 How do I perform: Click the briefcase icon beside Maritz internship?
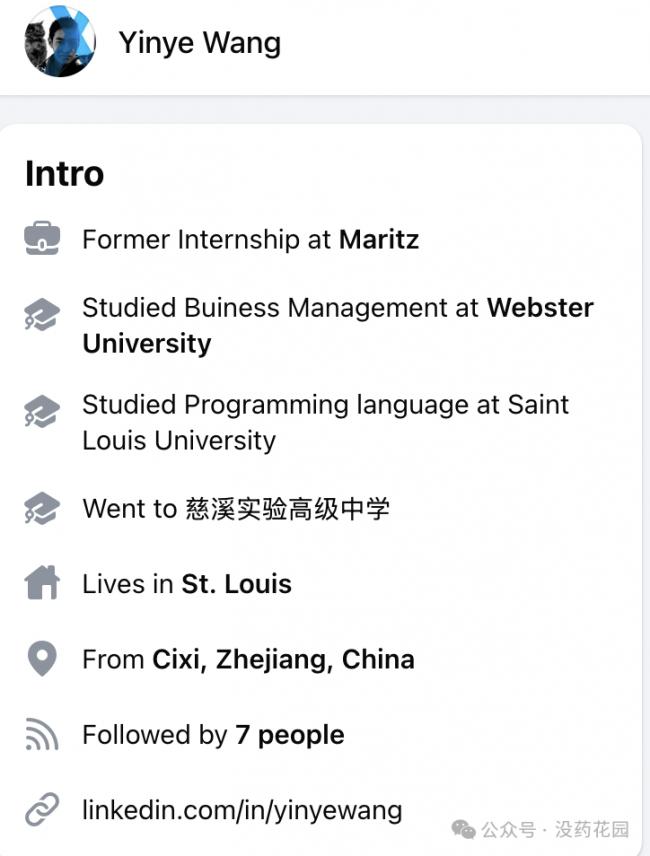(42, 240)
